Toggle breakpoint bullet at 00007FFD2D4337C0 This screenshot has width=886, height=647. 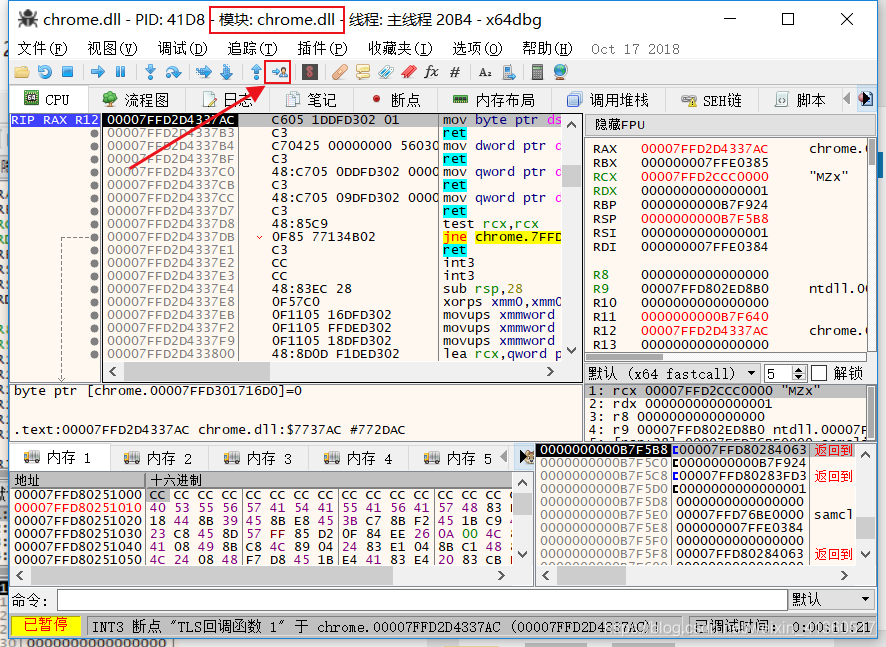(x=94, y=172)
